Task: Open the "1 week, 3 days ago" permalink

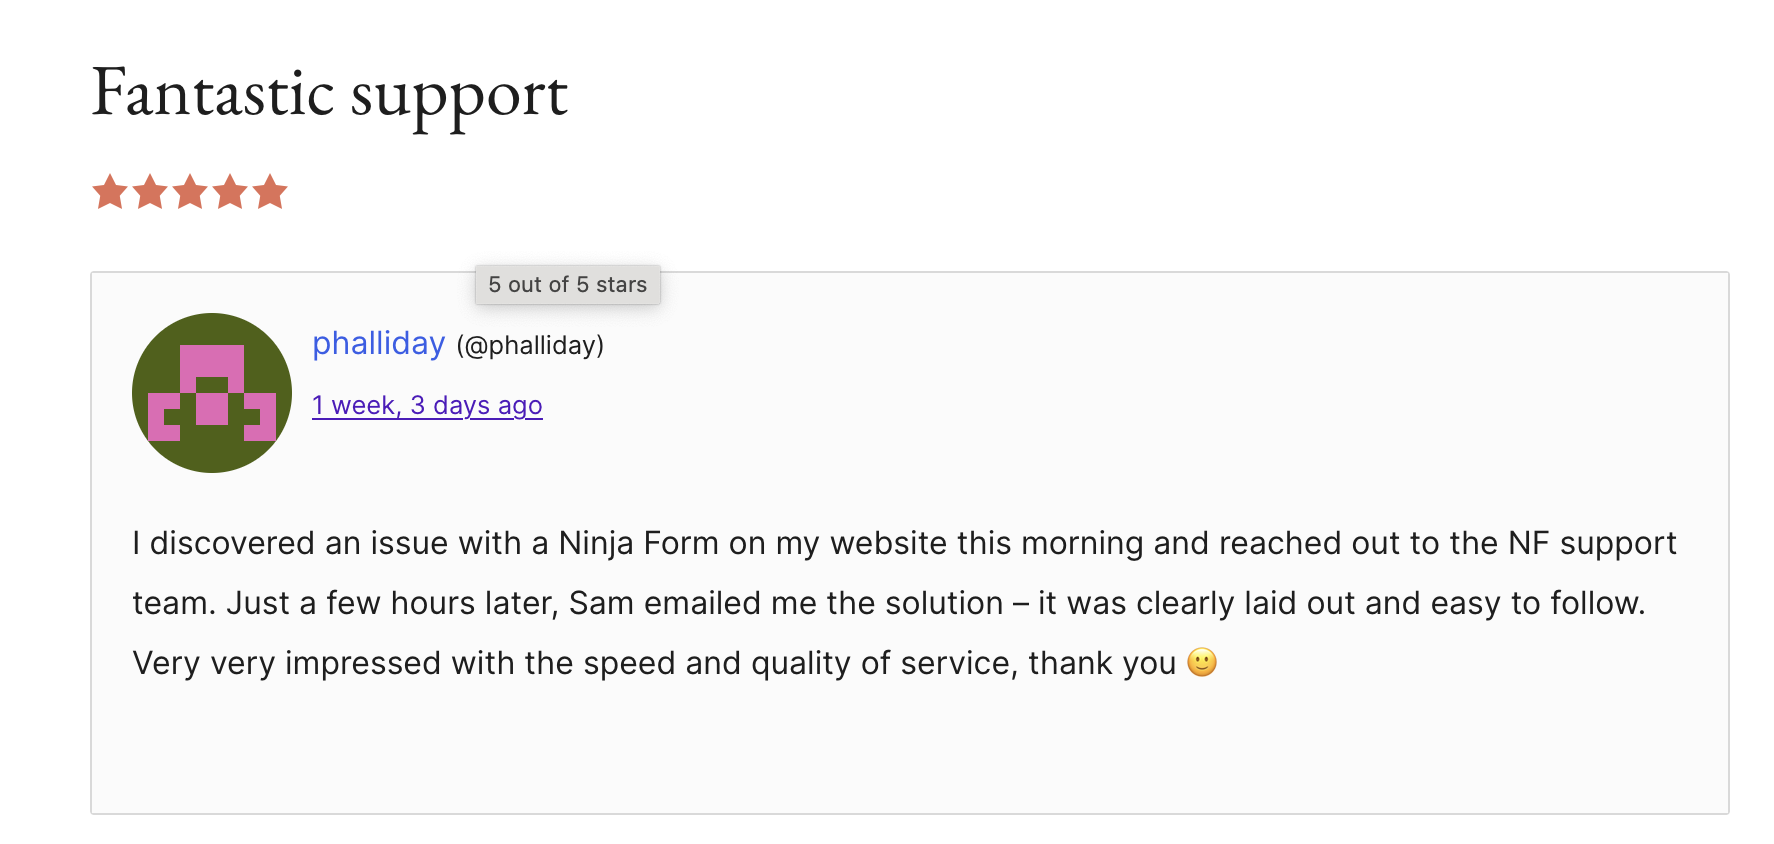Action: (427, 405)
